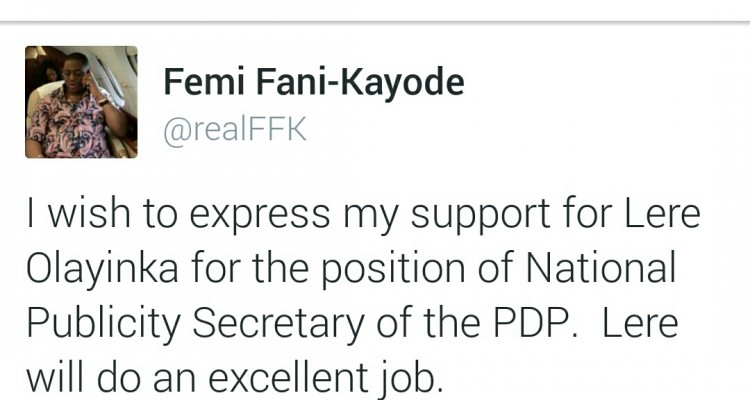Click 'Lere' following 'PDP.' on third line
The height and width of the screenshot is (400, 750).
pos(640,322)
